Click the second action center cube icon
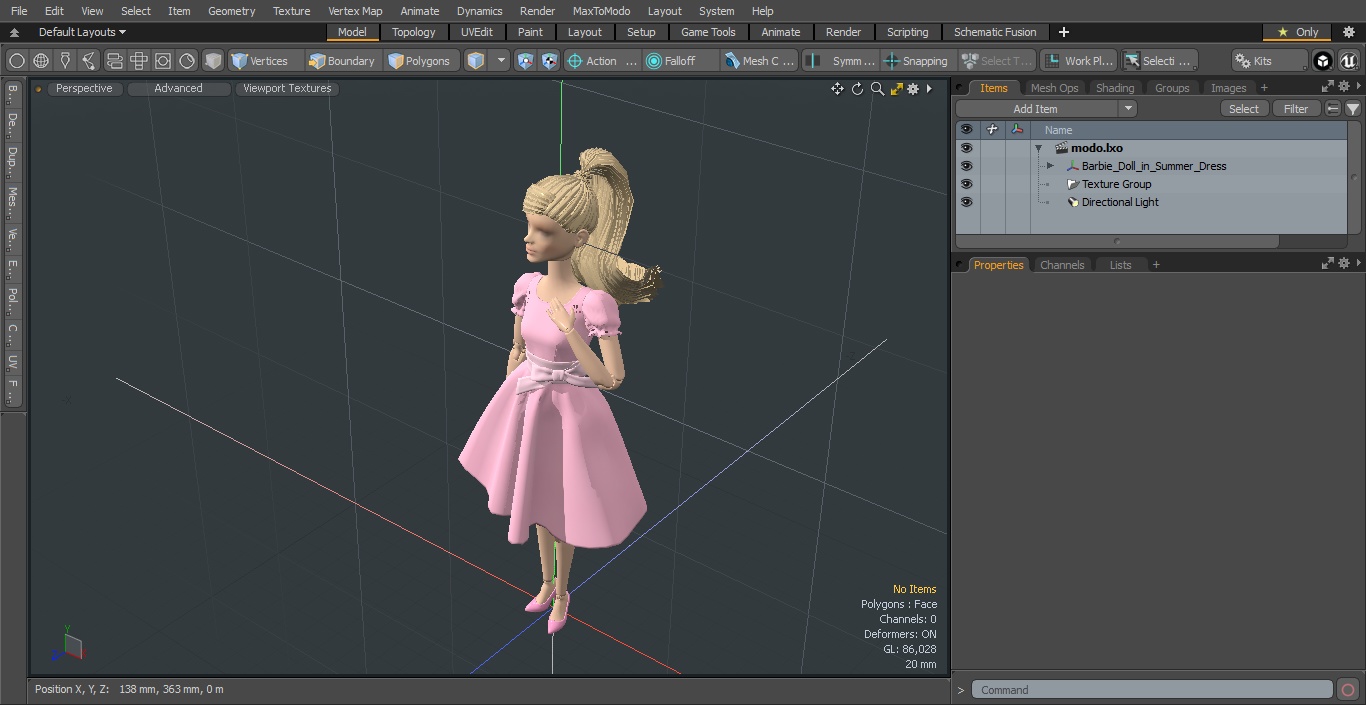 [x=549, y=61]
